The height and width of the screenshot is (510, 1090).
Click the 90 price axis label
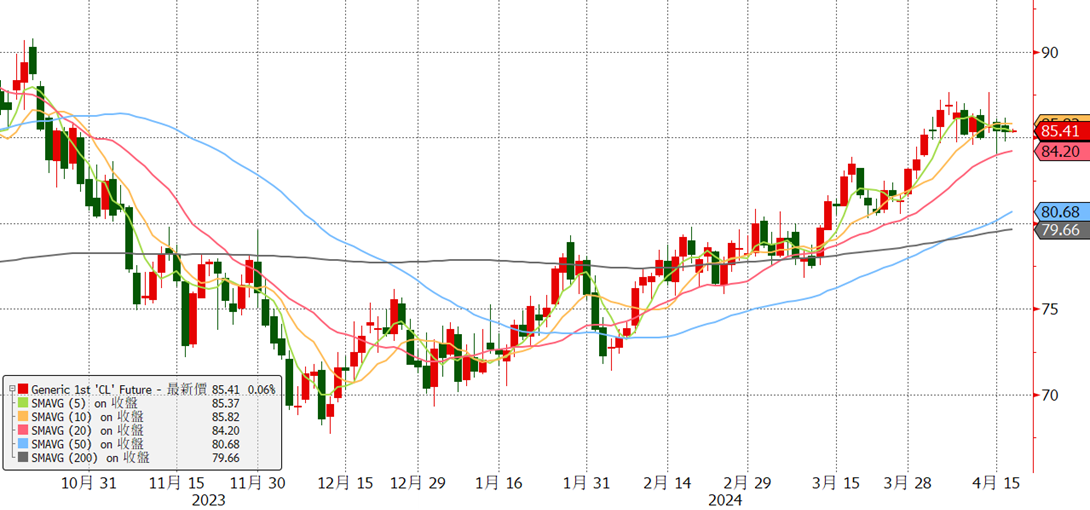[1050, 53]
